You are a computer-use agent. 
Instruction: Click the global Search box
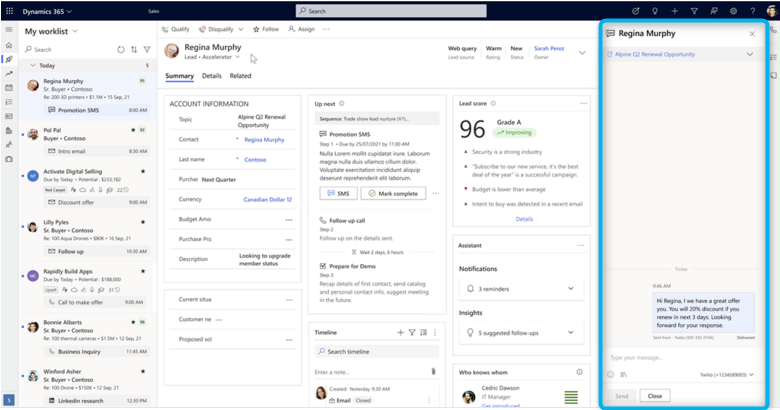pos(391,11)
